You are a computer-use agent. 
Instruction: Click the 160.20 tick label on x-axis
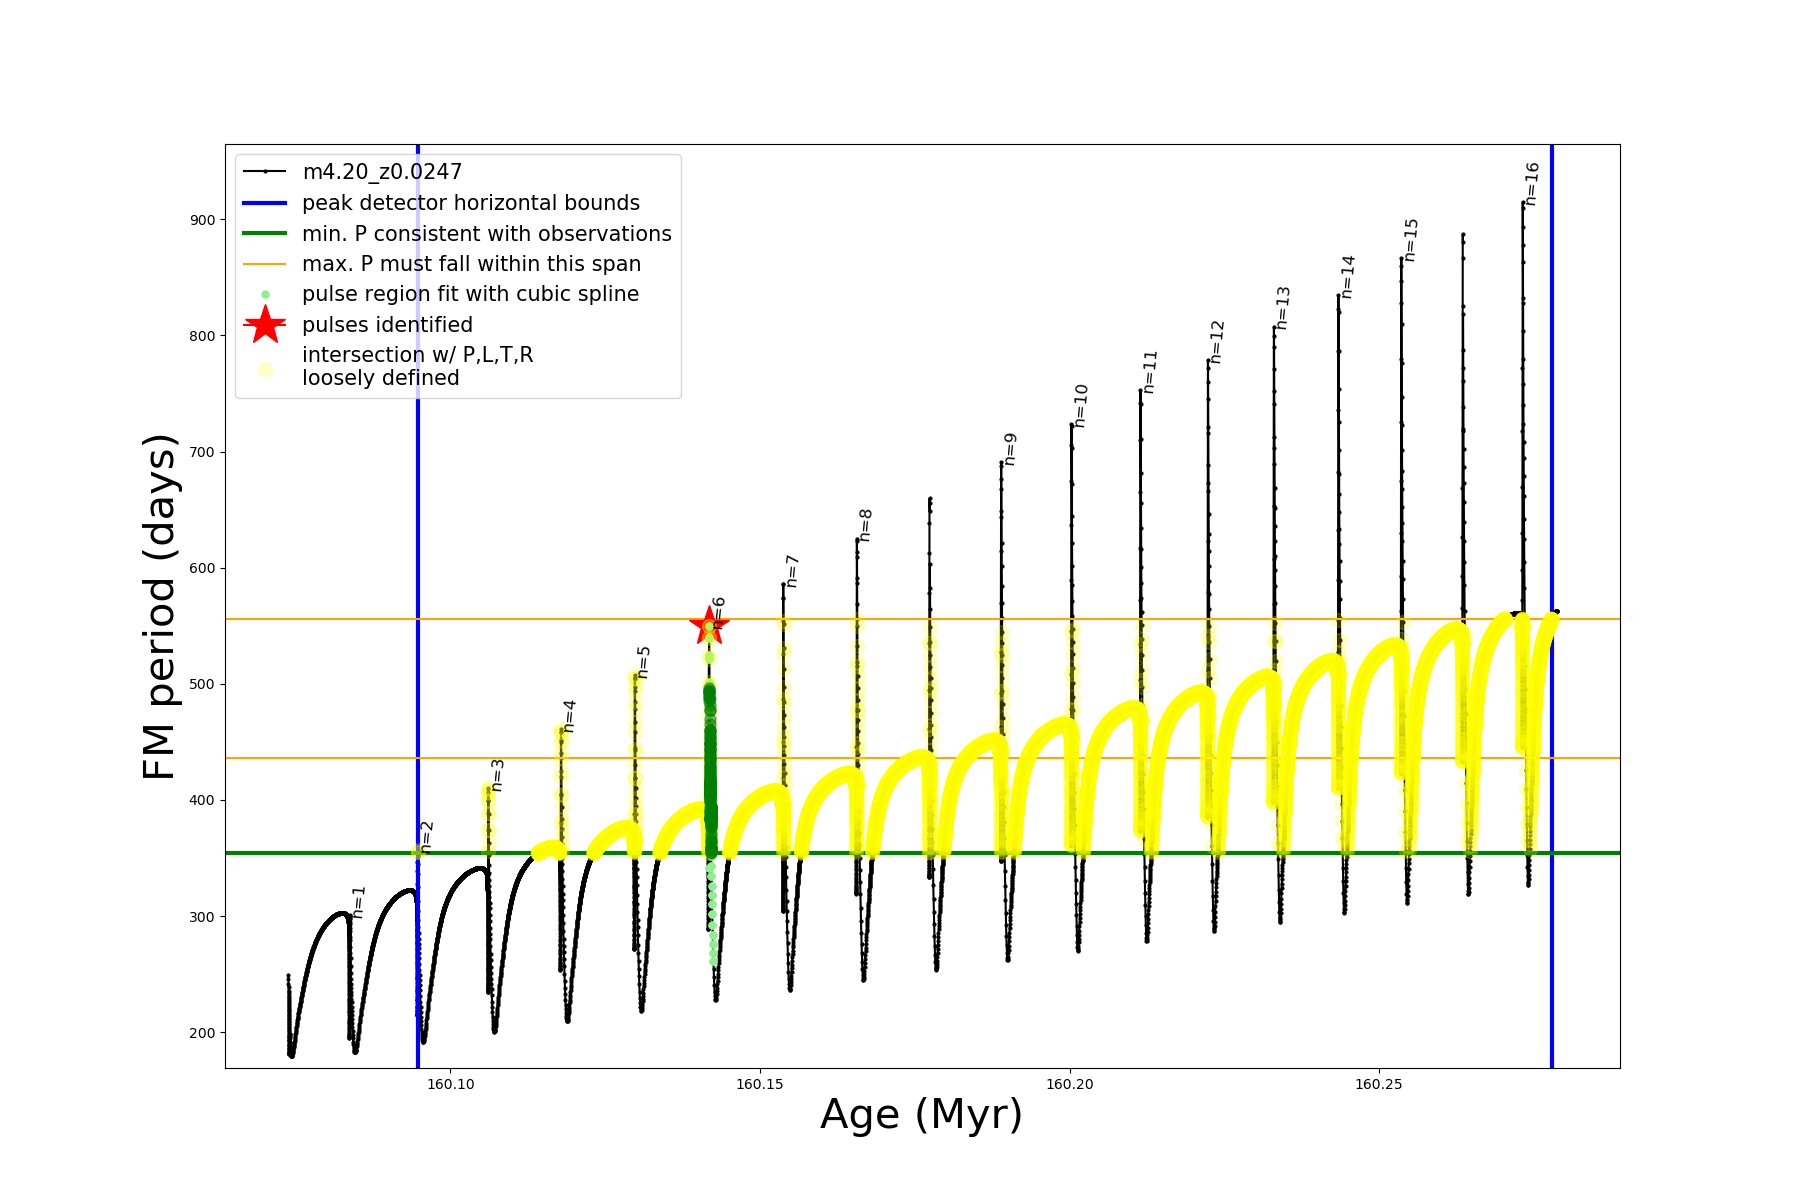pyautogui.click(x=1070, y=1085)
